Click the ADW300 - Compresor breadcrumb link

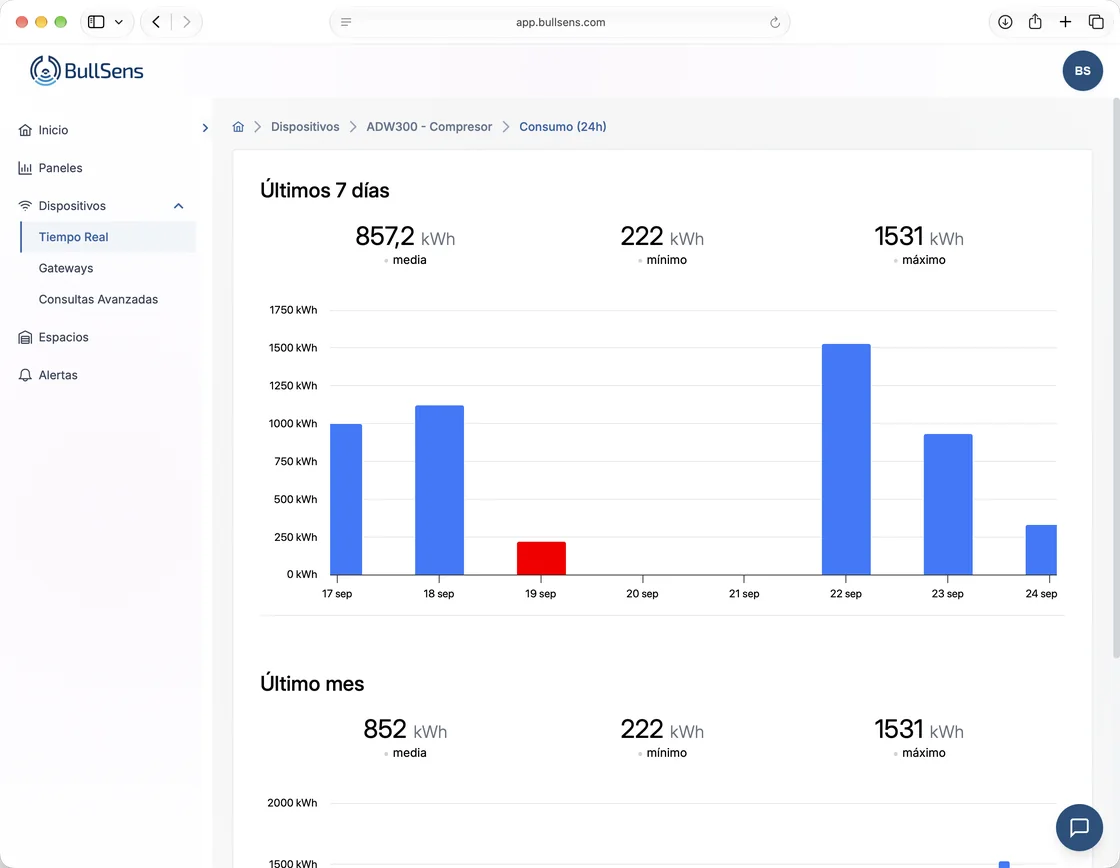coord(429,126)
